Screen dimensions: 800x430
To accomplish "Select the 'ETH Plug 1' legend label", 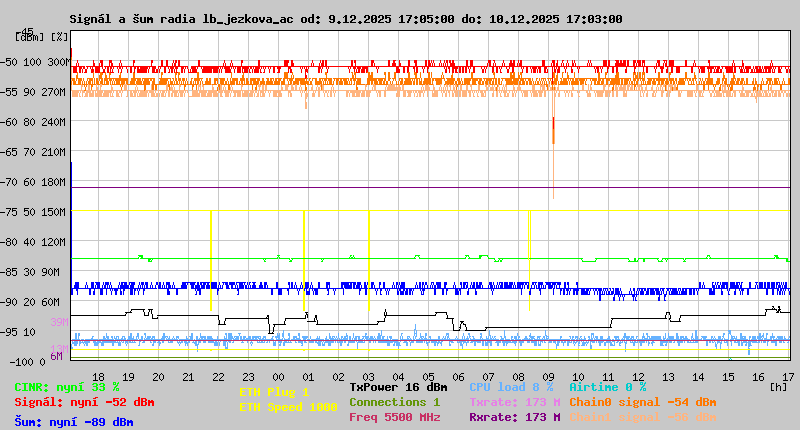I will [274, 392].
